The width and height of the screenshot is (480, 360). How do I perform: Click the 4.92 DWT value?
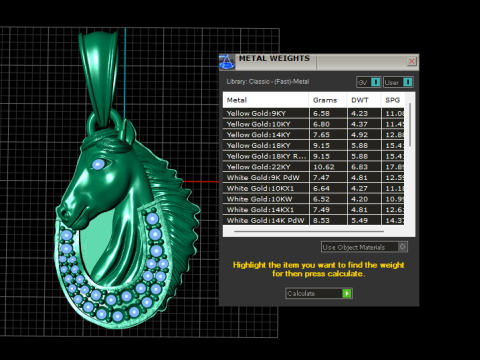[x=359, y=135]
